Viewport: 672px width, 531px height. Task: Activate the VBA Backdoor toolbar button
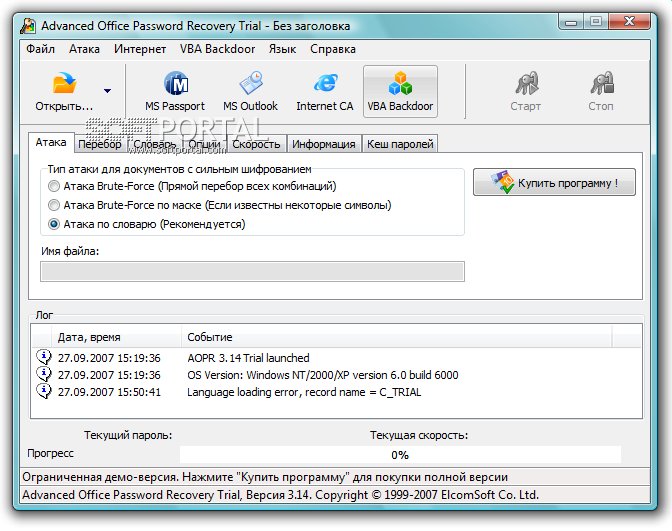[x=400, y=91]
